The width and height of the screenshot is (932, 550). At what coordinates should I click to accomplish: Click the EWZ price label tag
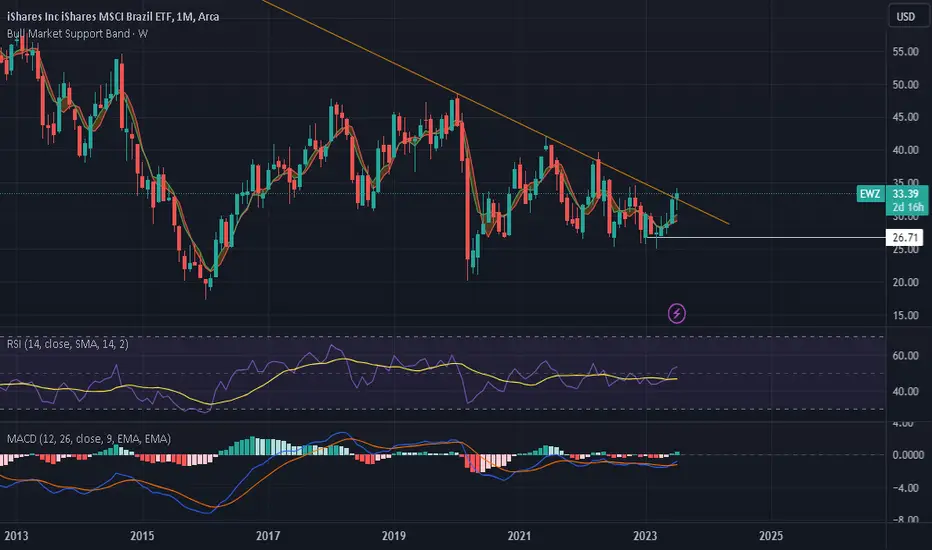(870, 194)
